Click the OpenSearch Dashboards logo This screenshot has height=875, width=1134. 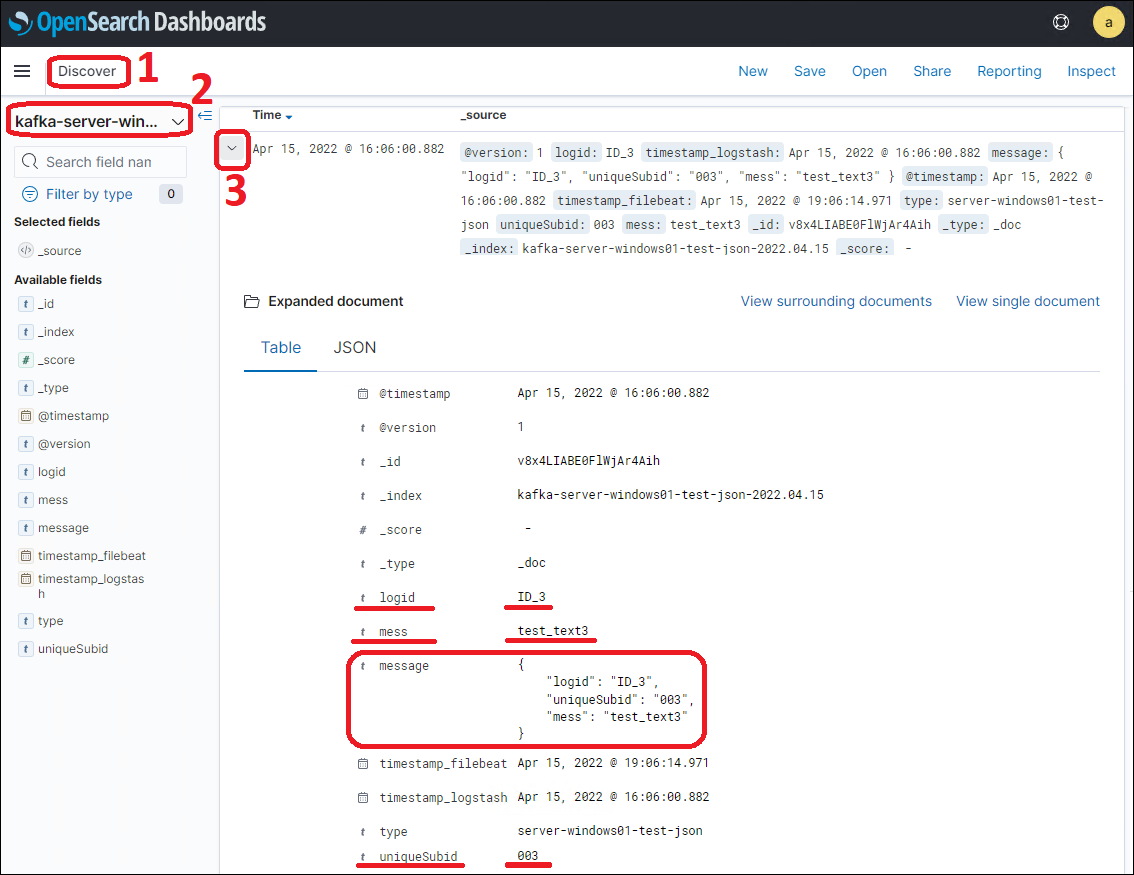tap(137, 22)
